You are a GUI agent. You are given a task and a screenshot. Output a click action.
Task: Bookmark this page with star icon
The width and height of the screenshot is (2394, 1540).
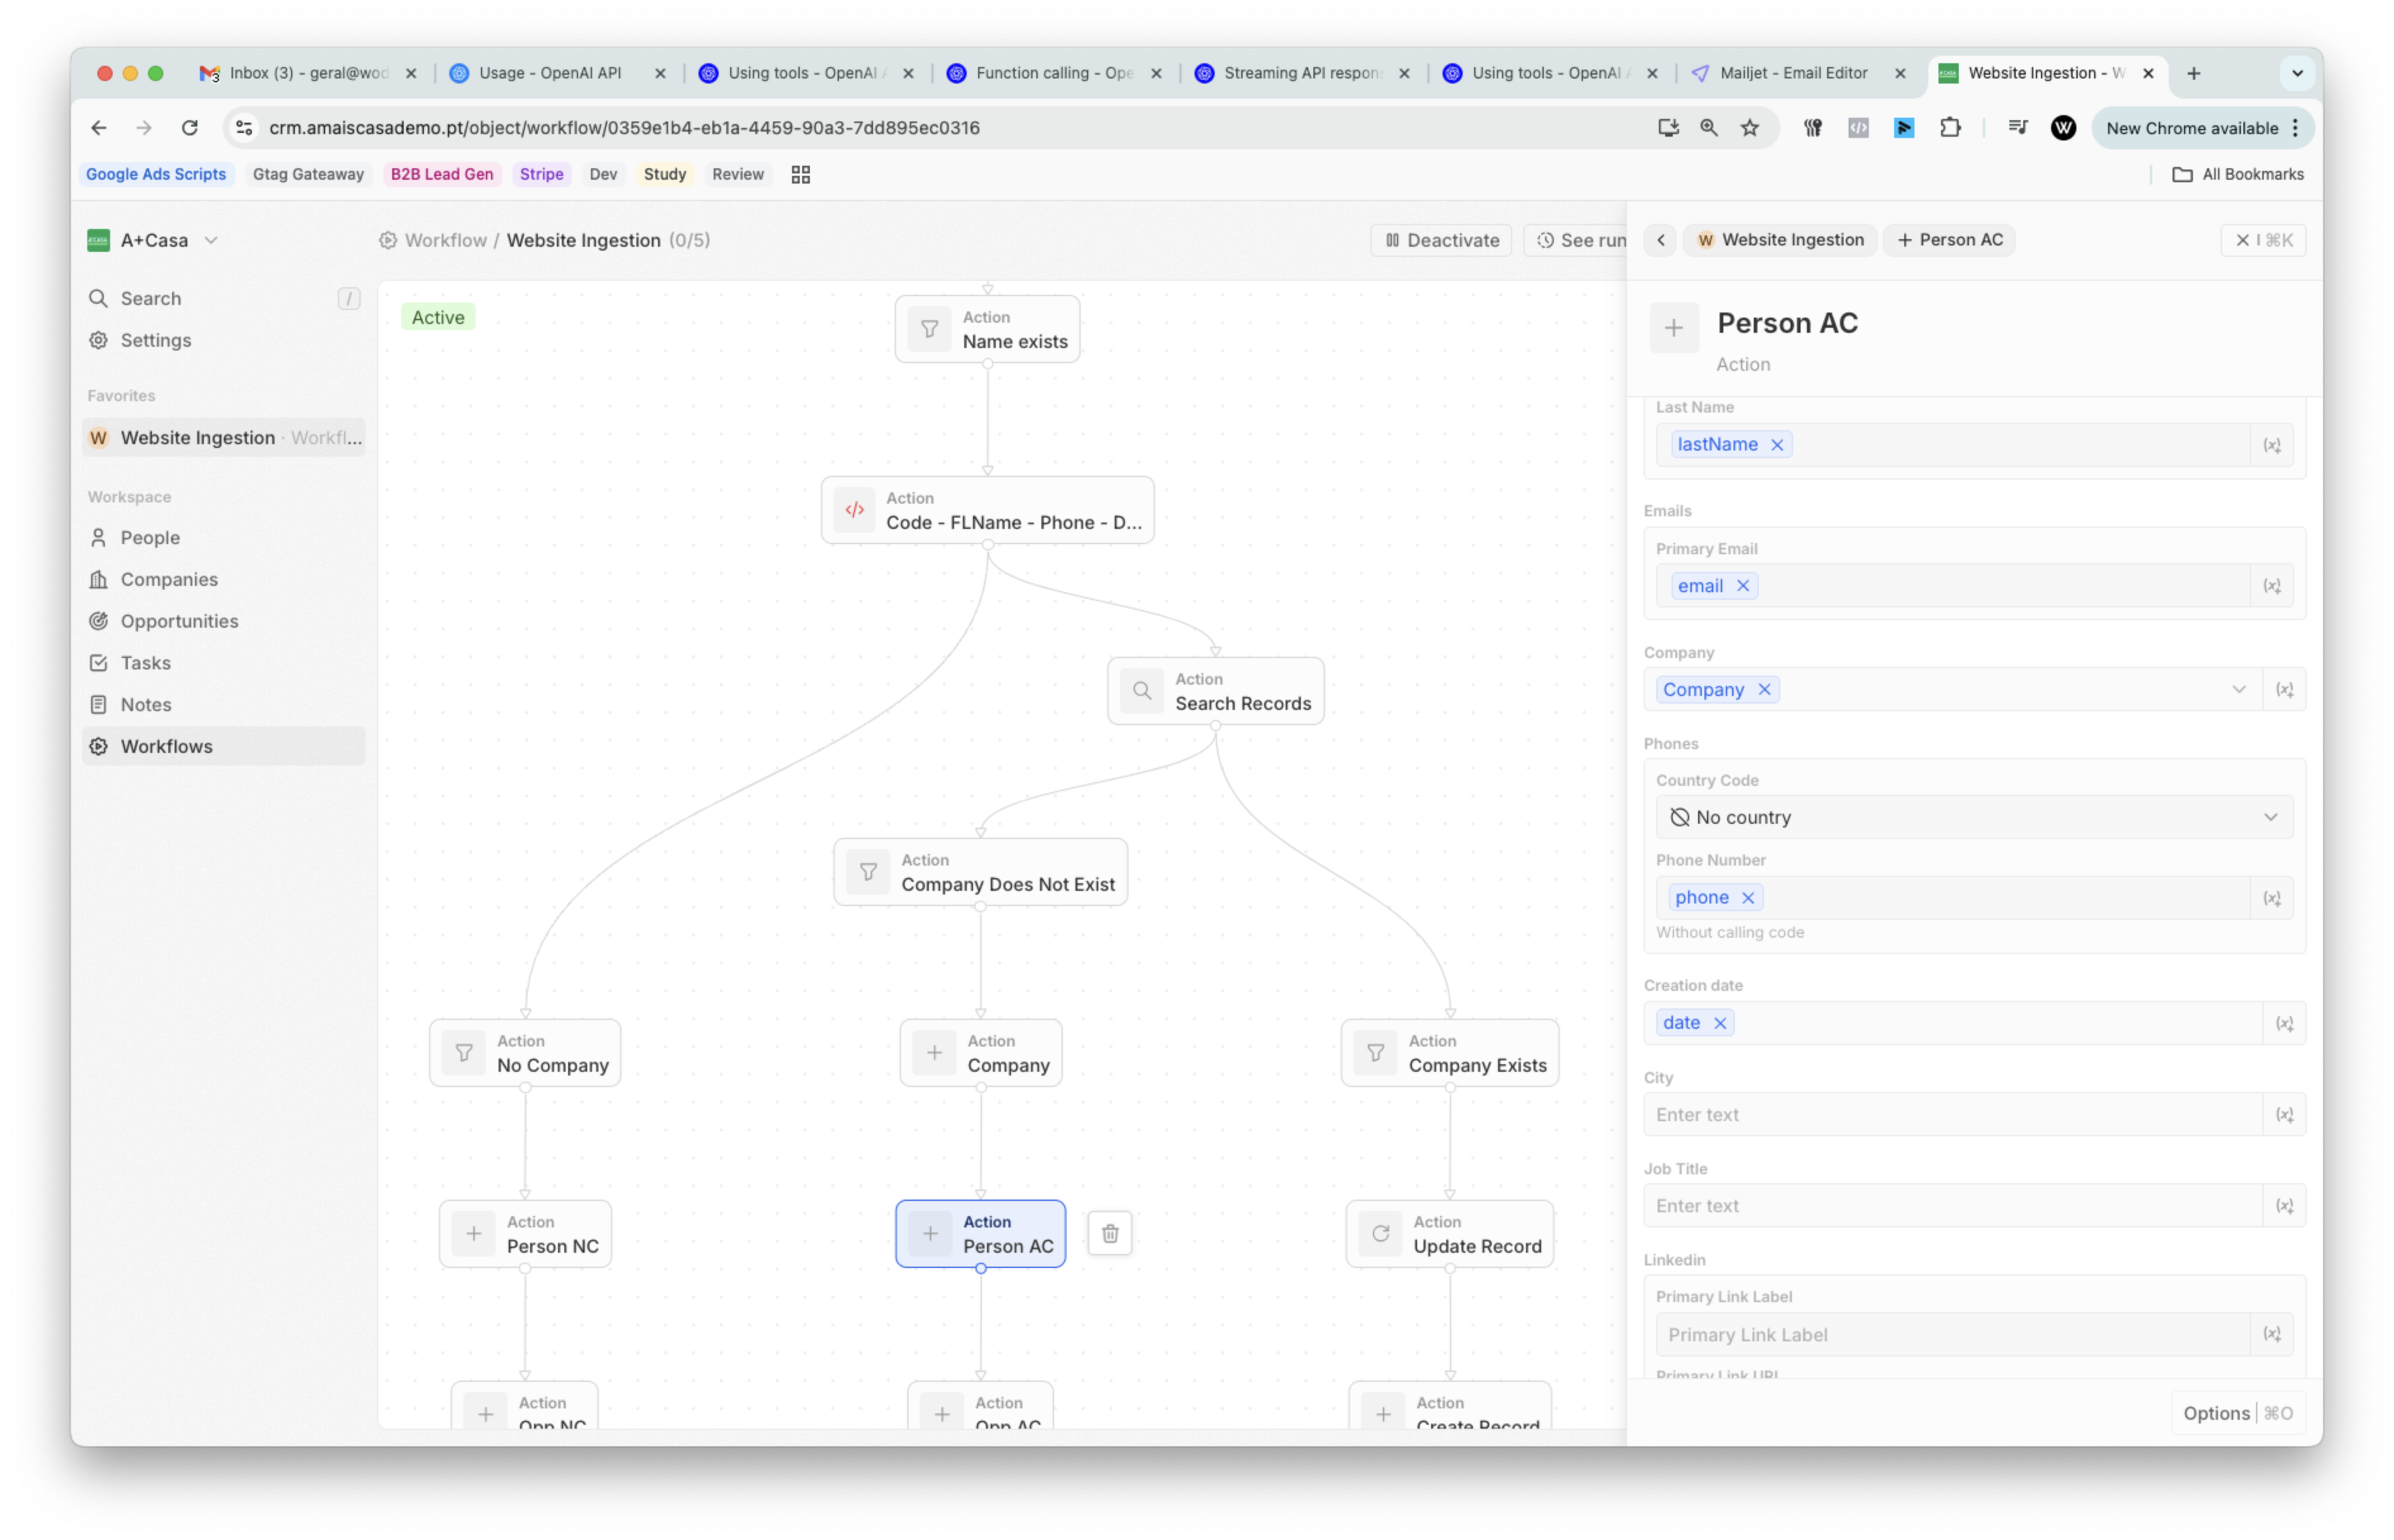(x=1749, y=128)
